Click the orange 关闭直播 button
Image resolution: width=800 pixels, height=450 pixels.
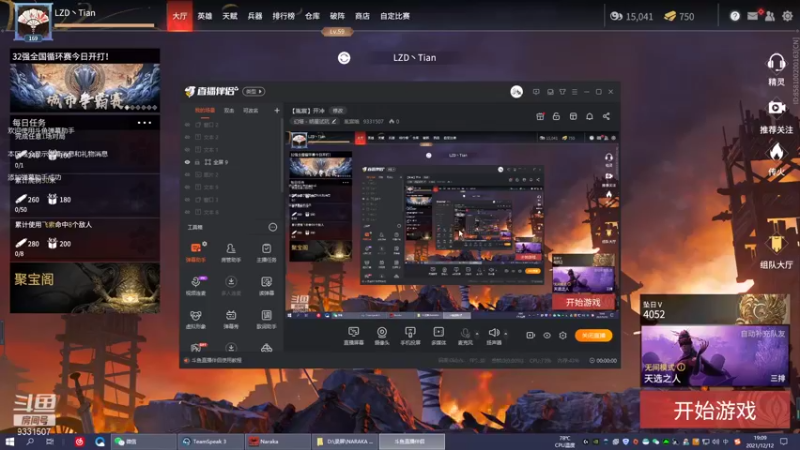[x=593, y=335]
